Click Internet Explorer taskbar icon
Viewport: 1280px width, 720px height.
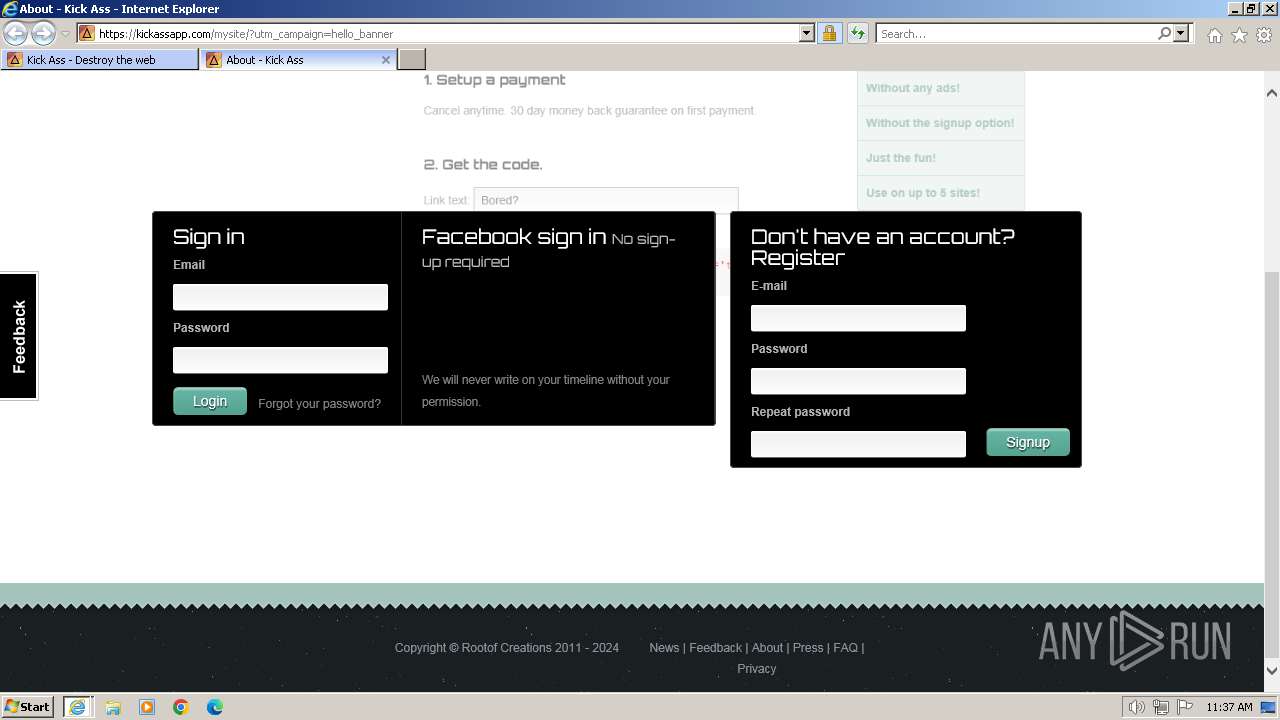[78, 707]
